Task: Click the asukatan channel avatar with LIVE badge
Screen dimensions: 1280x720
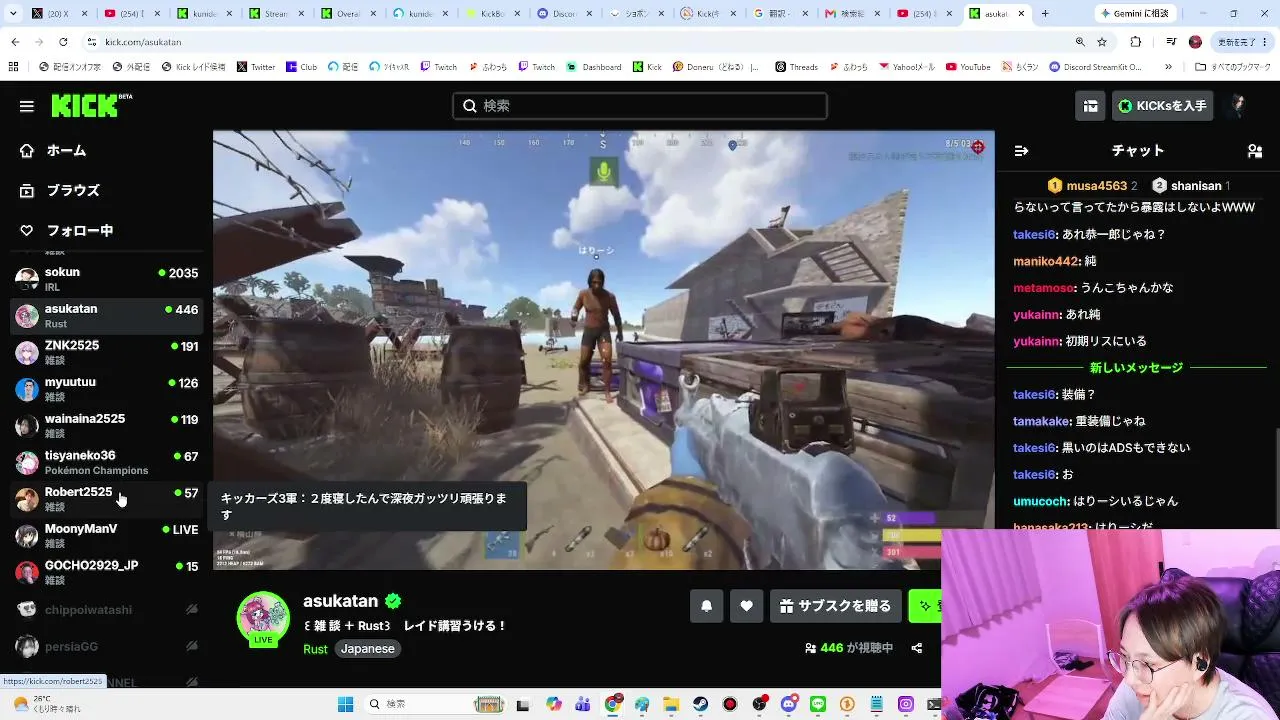Action: 263,618
